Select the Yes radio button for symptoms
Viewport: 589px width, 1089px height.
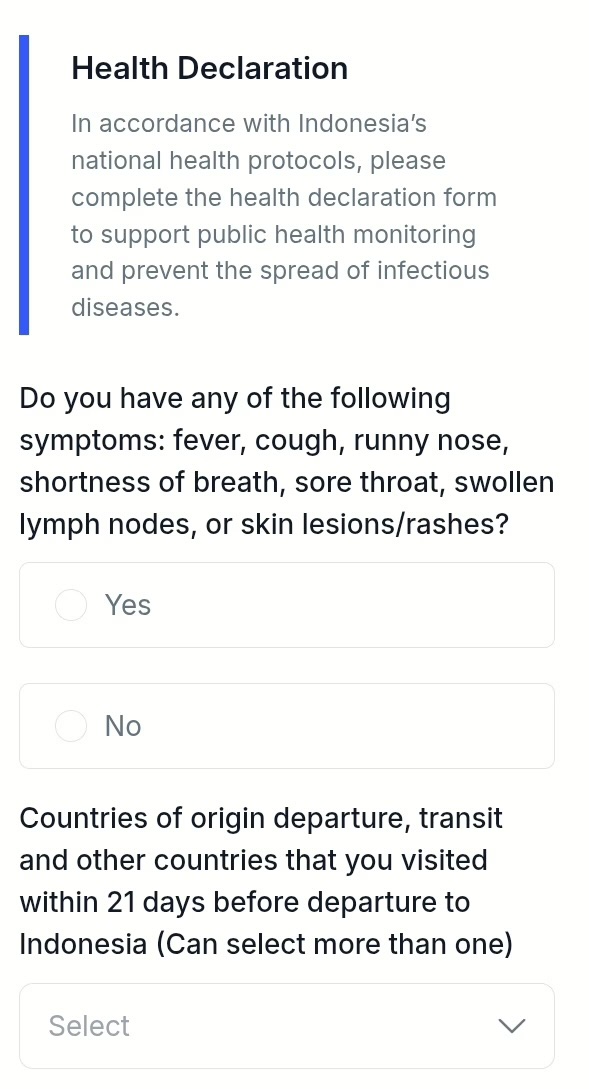click(x=71, y=605)
